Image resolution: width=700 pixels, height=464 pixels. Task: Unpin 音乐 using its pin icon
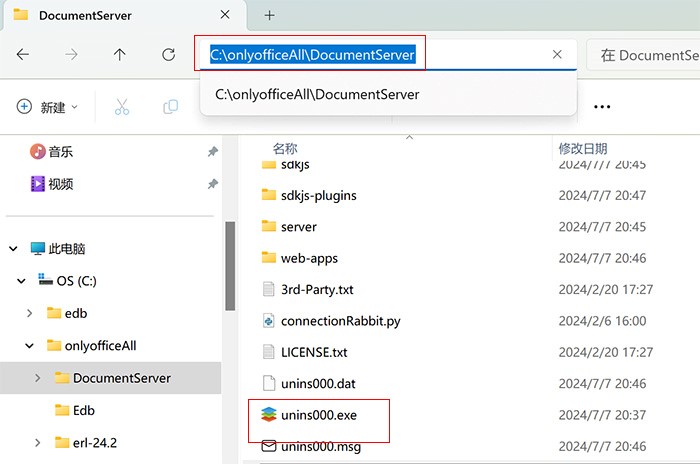(x=212, y=151)
